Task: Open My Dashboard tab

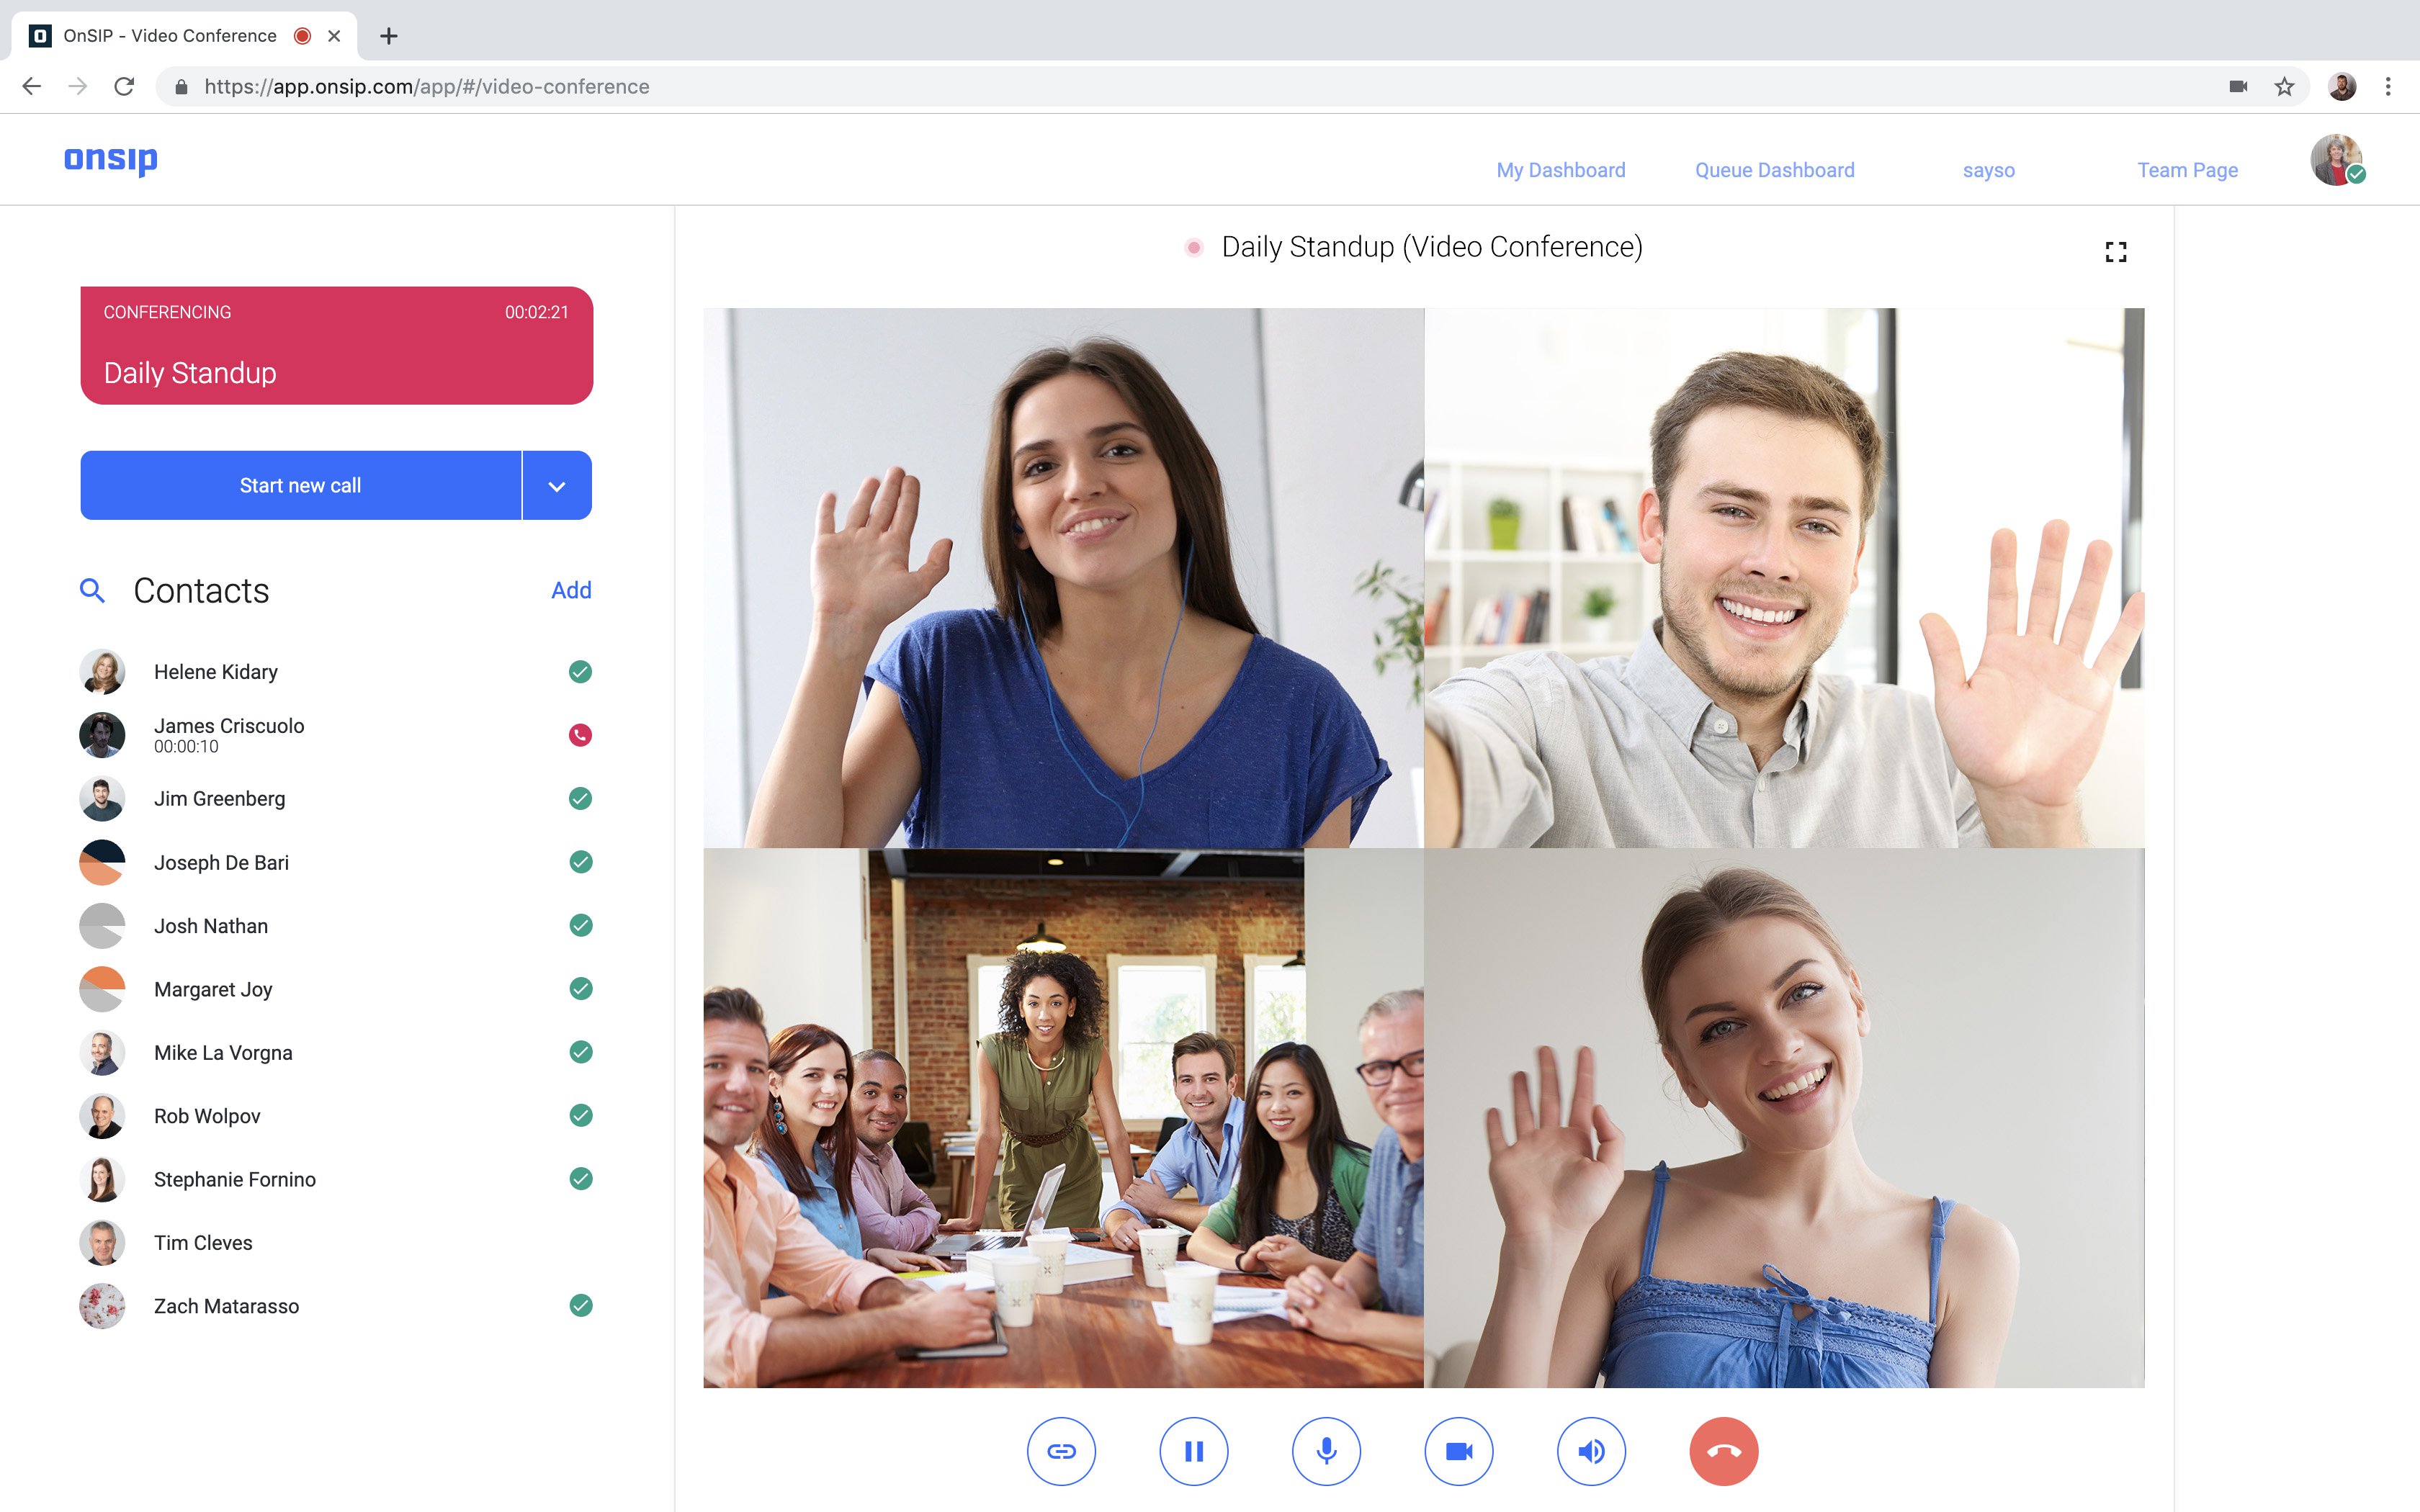Action: (x=1561, y=169)
